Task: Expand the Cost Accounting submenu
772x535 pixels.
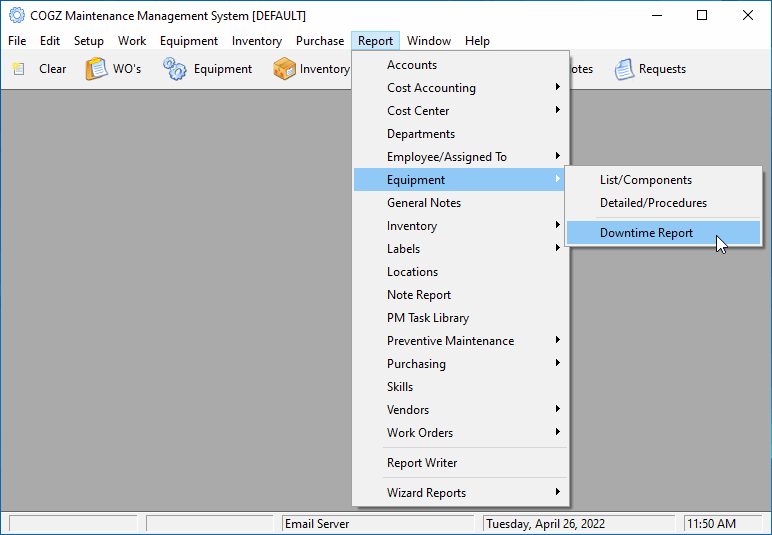Action: click(461, 88)
